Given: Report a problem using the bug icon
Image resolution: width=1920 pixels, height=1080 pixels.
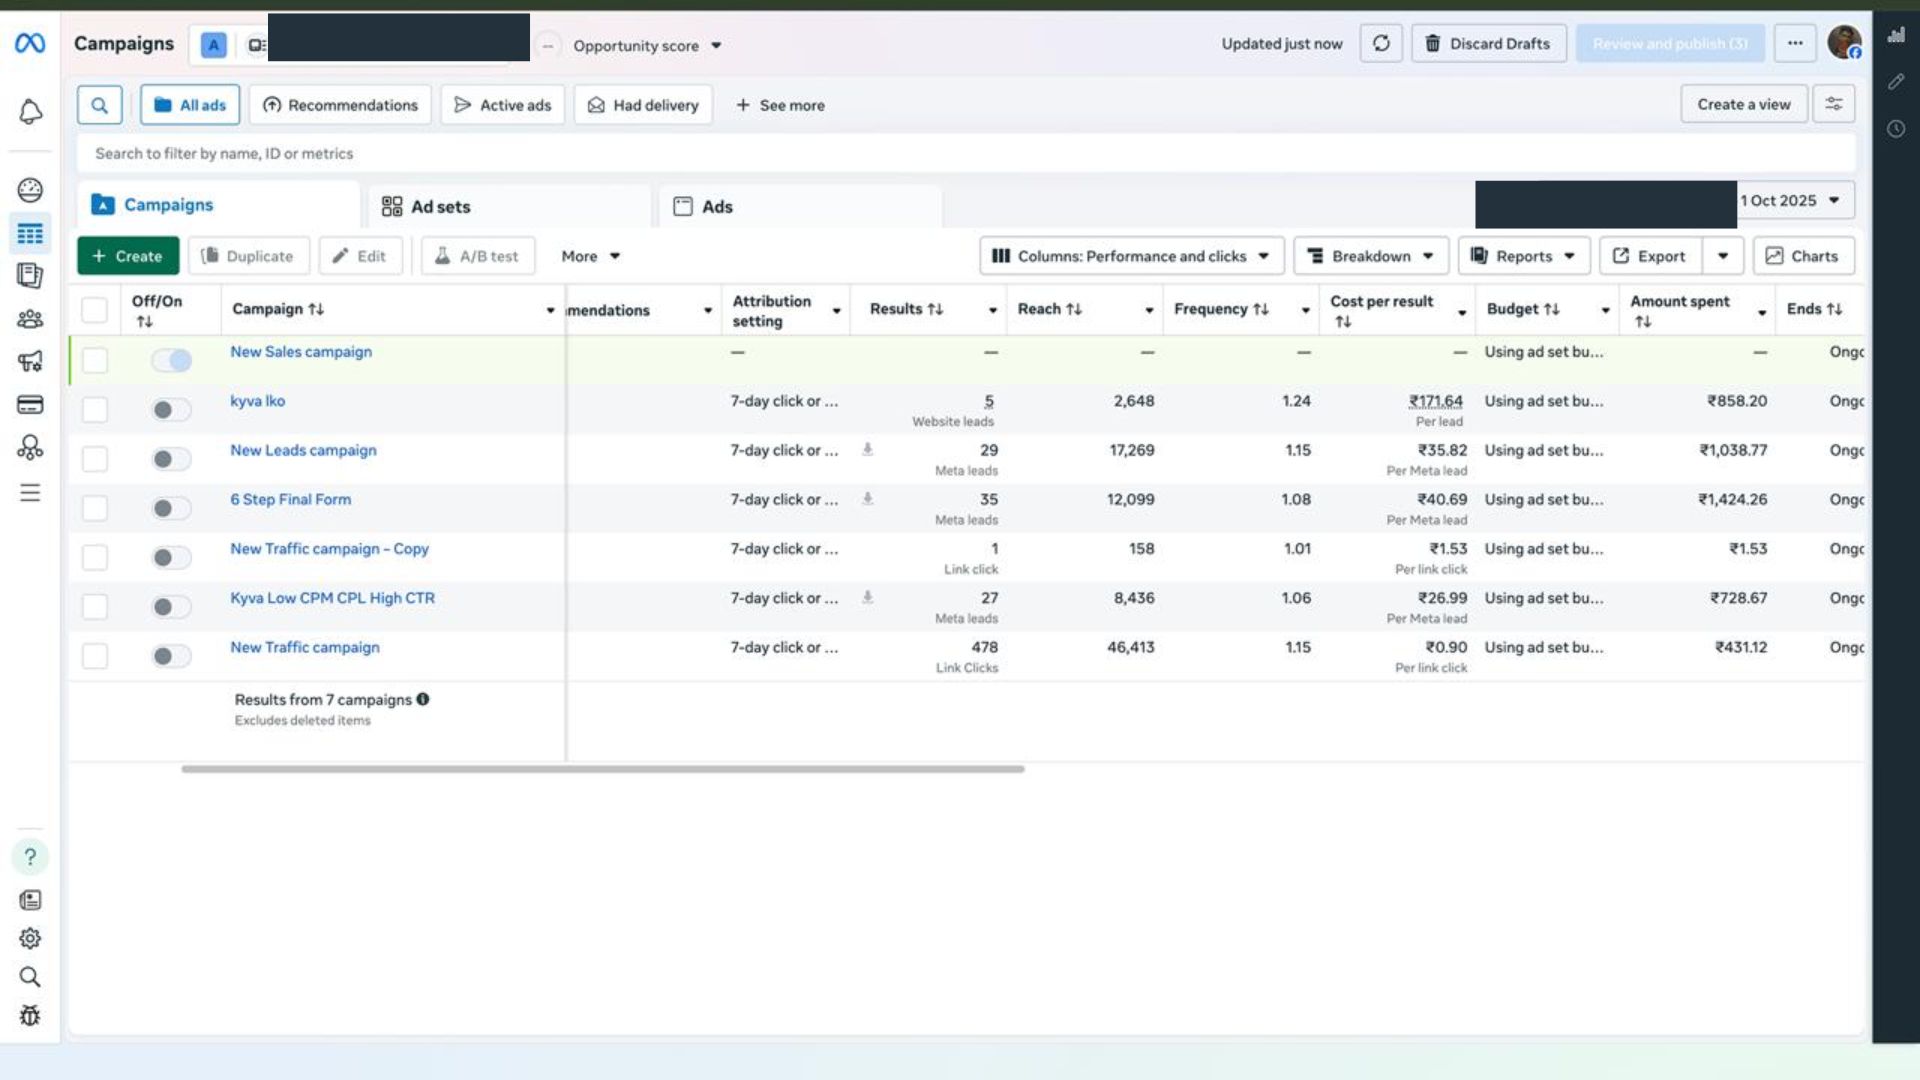Looking at the screenshot, I should [30, 1015].
